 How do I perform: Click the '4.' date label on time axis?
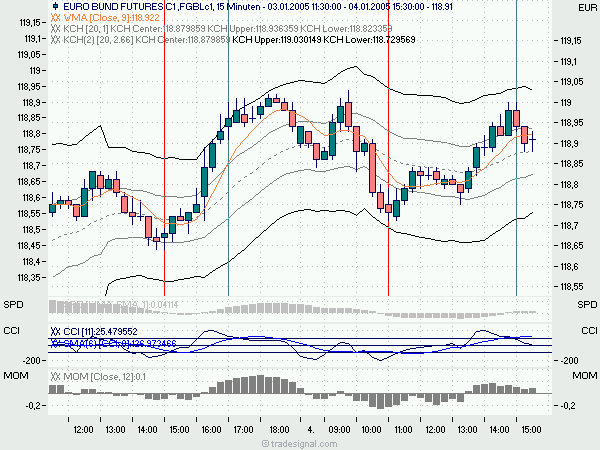tap(311, 430)
